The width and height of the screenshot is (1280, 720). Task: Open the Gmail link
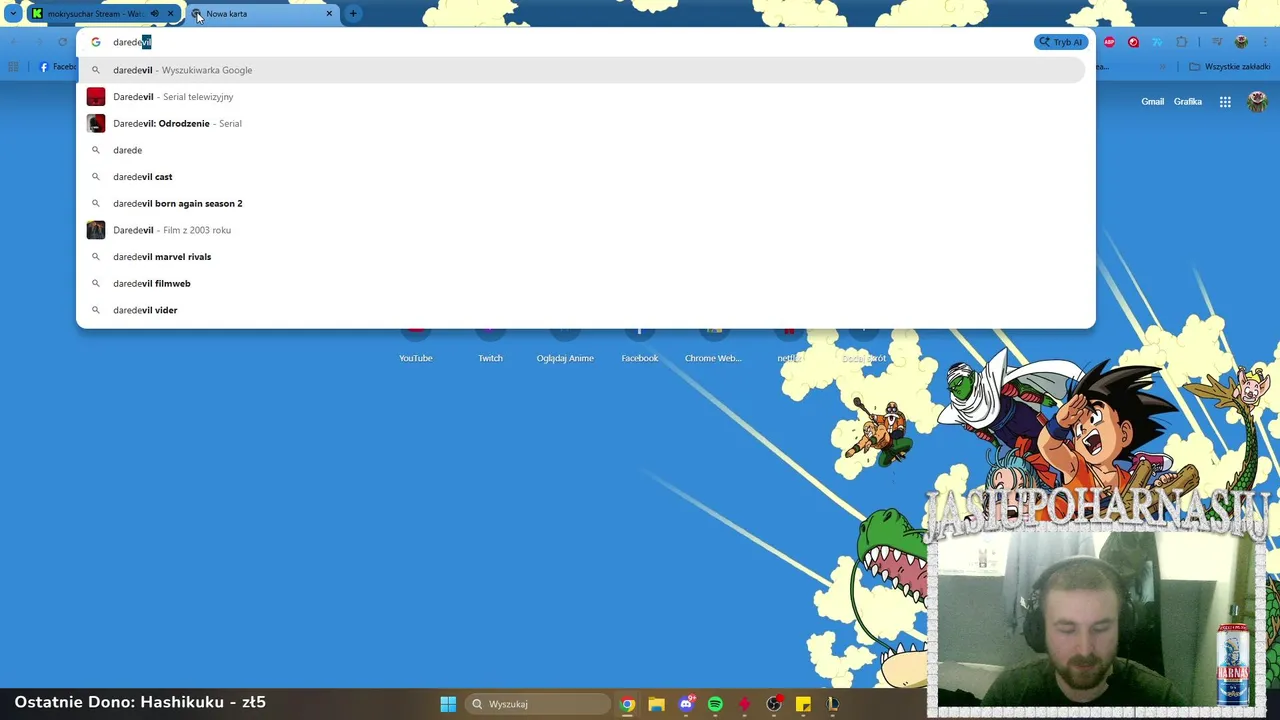coord(1152,102)
